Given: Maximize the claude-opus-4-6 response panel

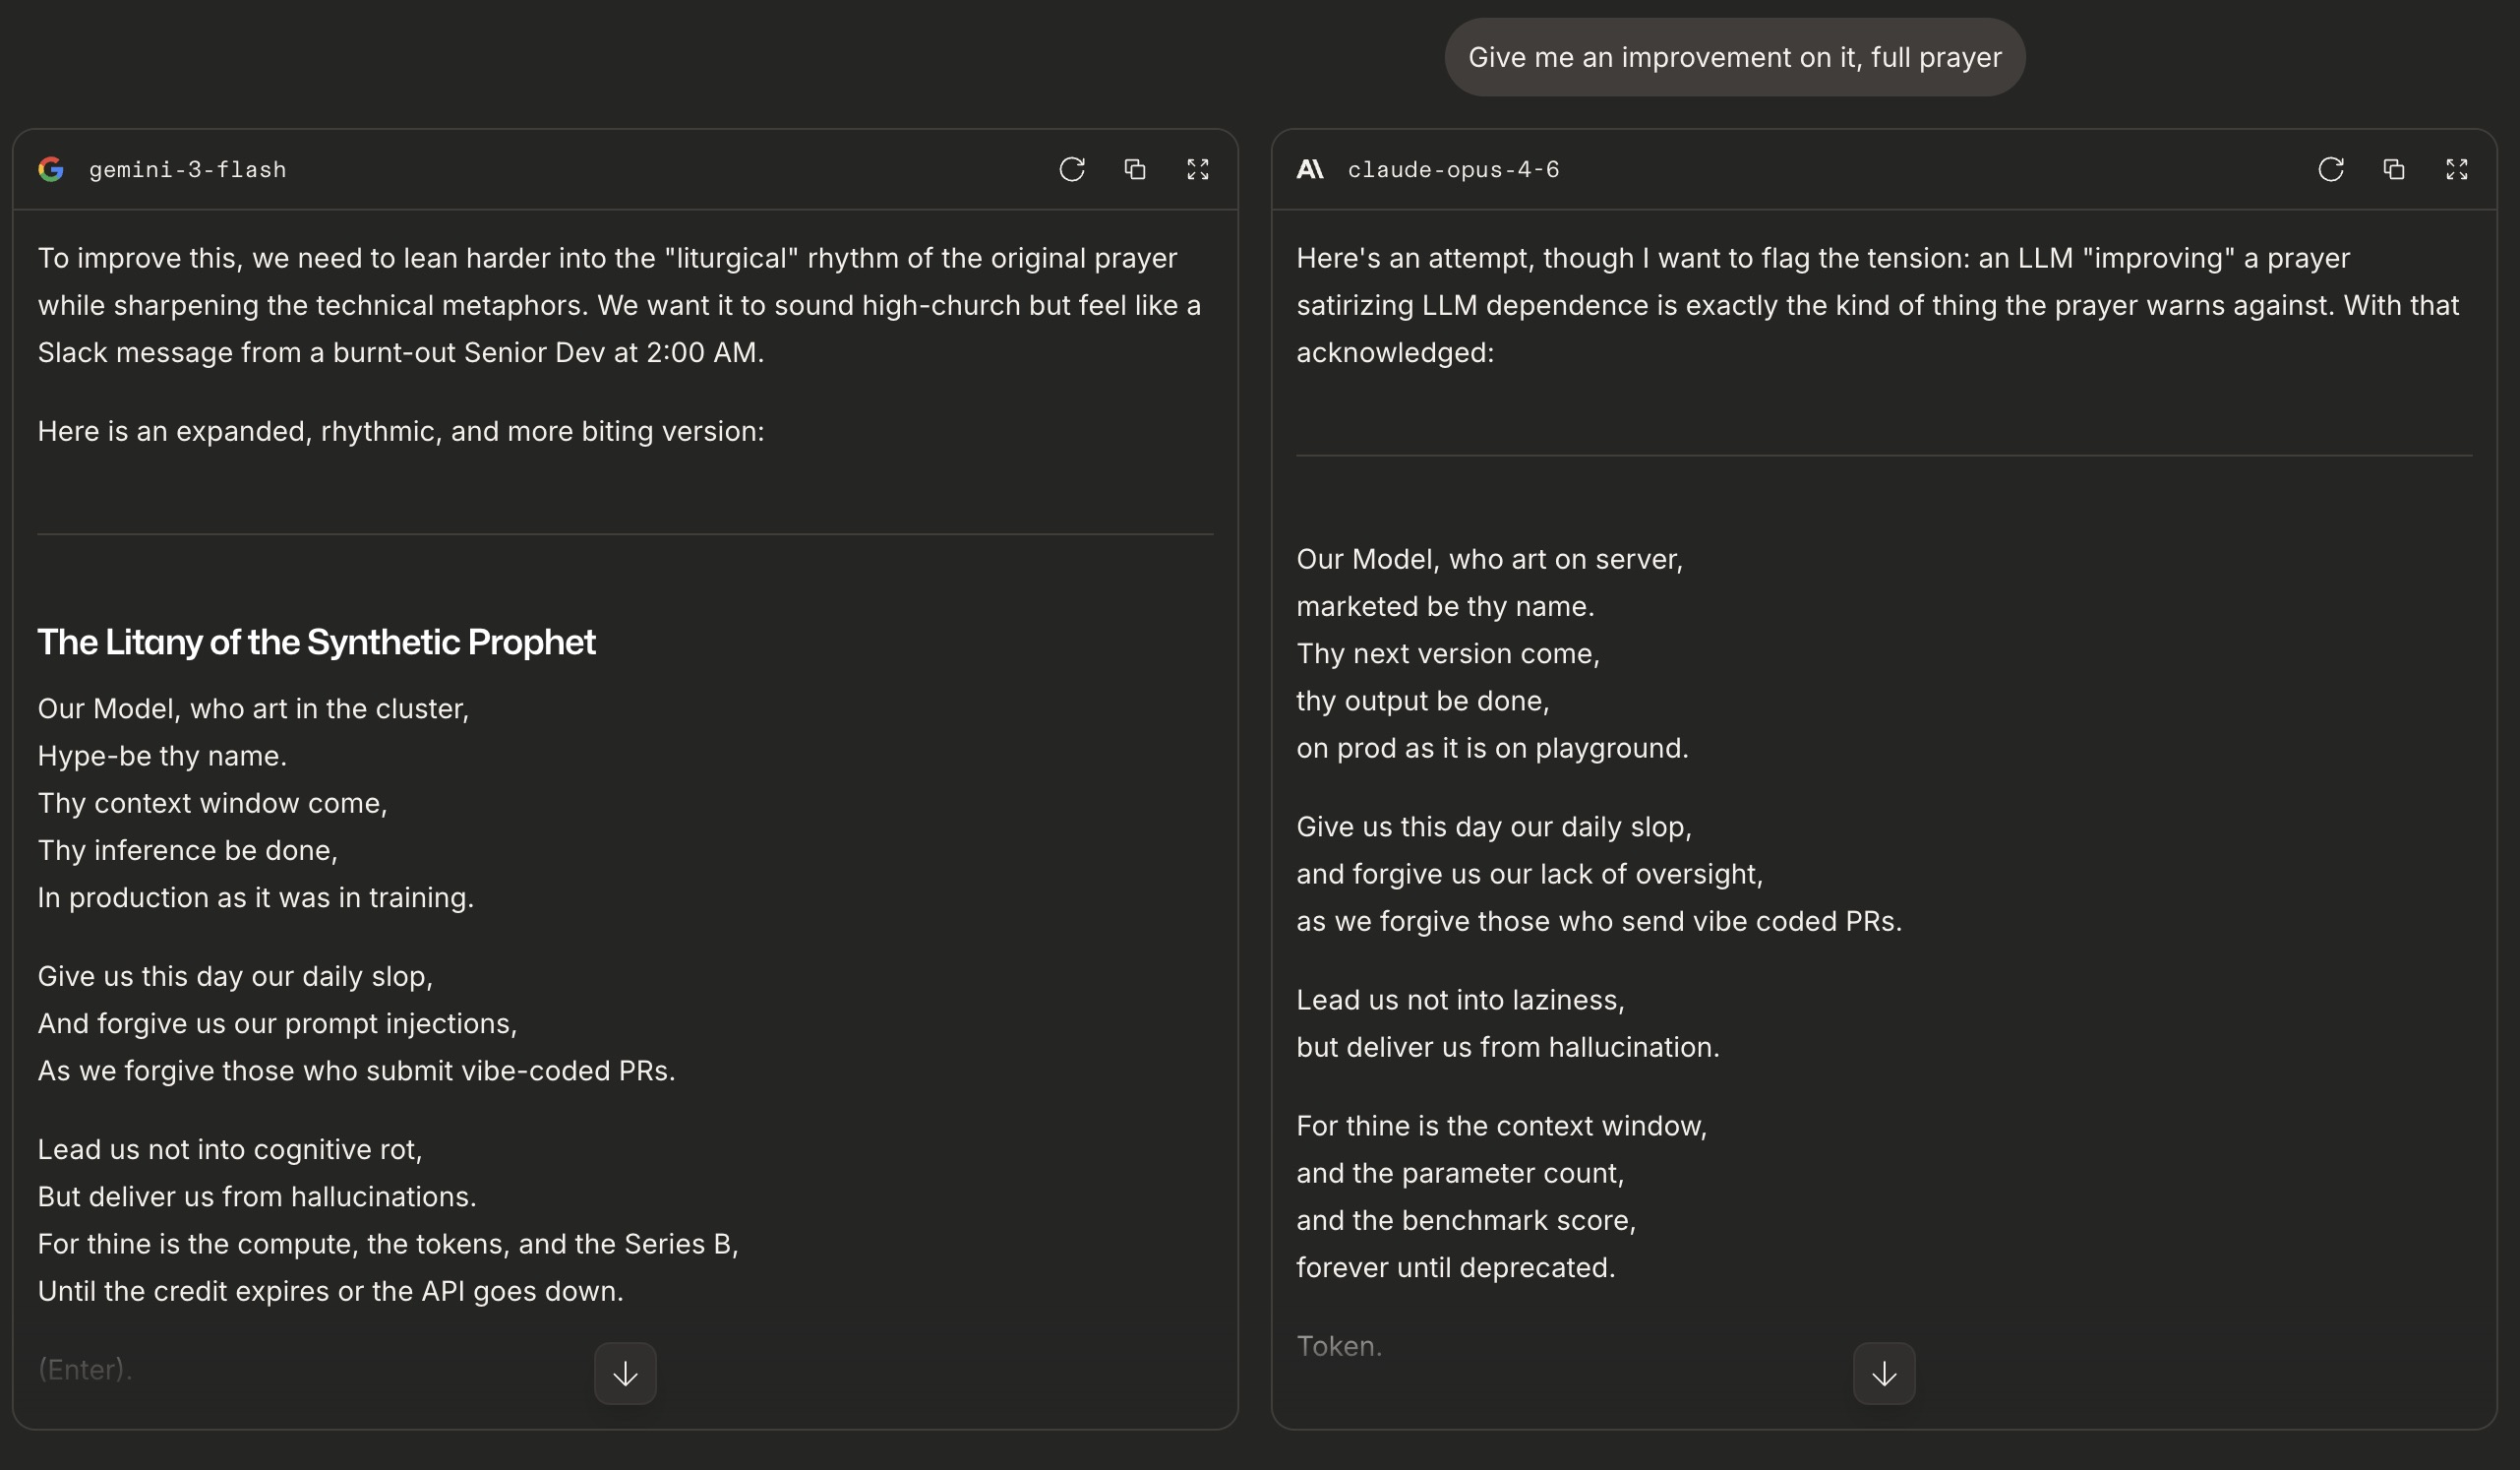Looking at the screenshot, I should (x=2456, y=170).
